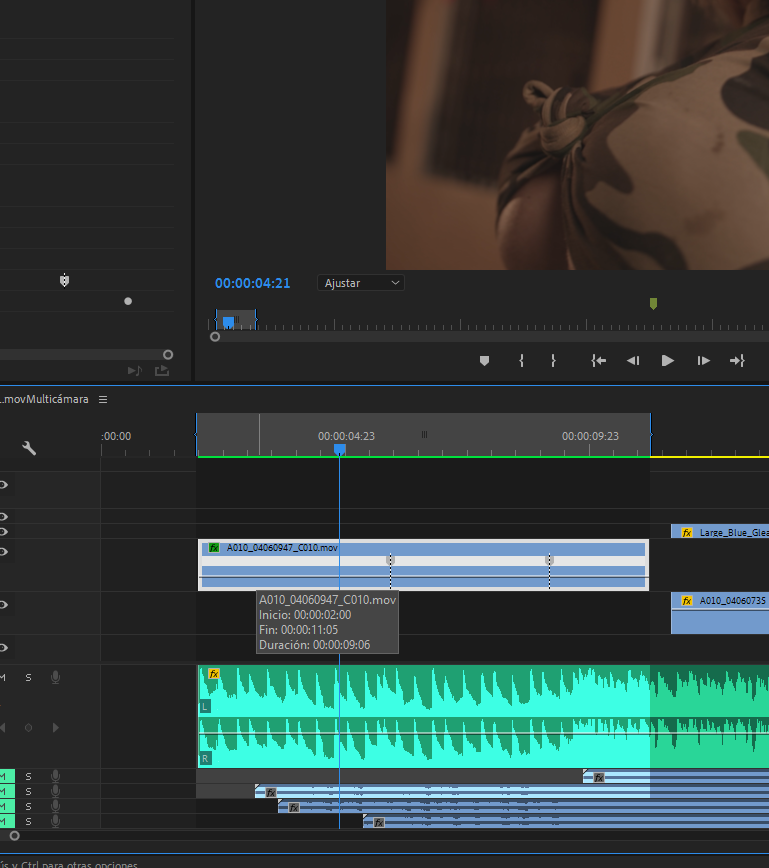Select the first keyframe on the selected clip
Screen dimensions: 769x868
(x=390, y=560)
